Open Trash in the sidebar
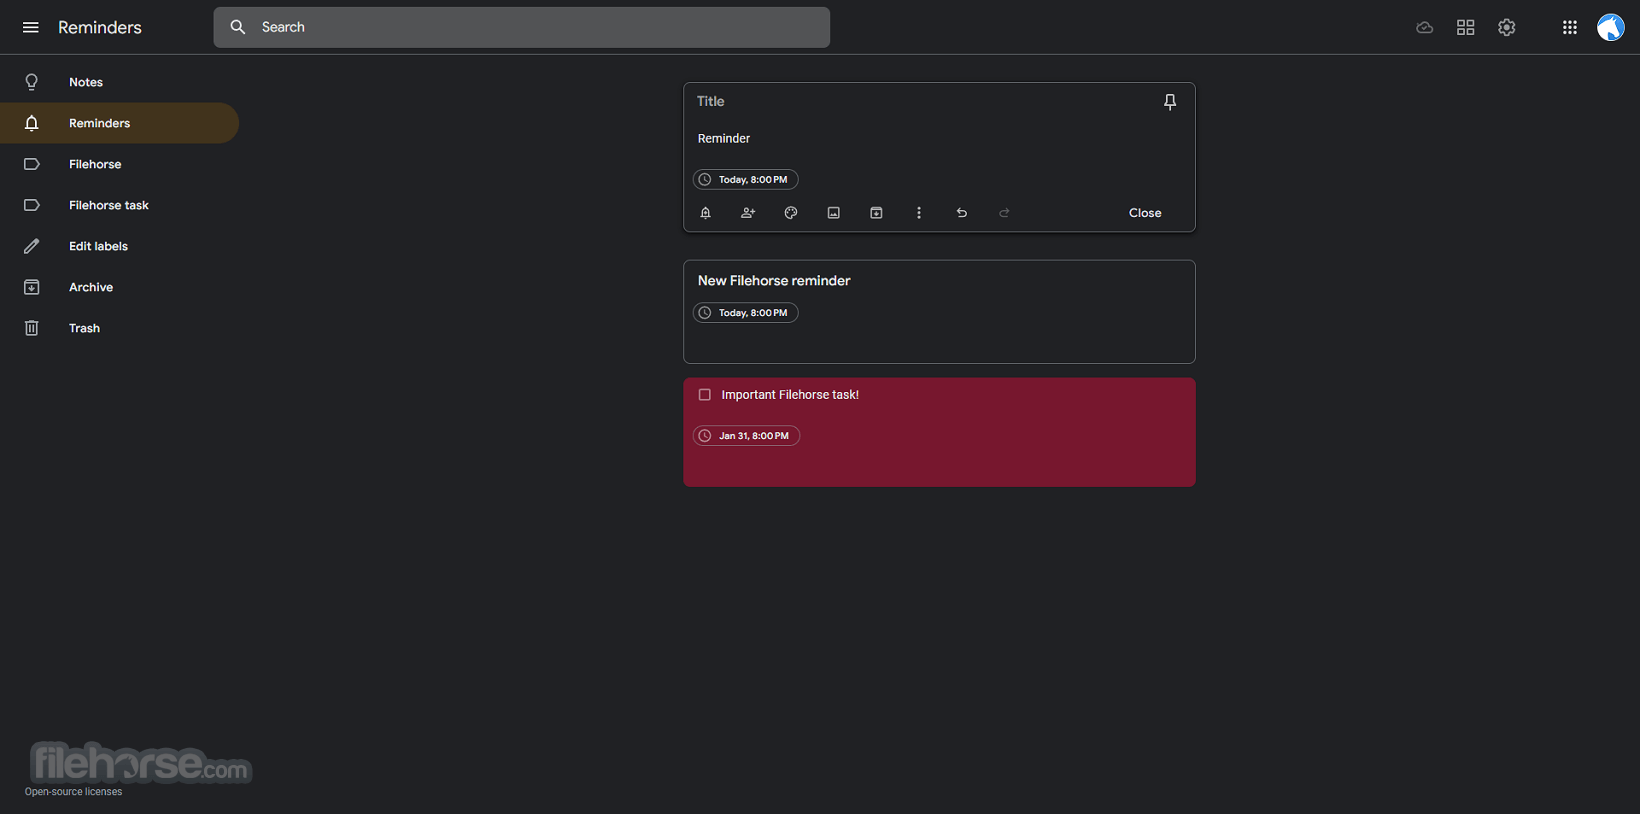 pyautogui.click(x=119, y=328)
